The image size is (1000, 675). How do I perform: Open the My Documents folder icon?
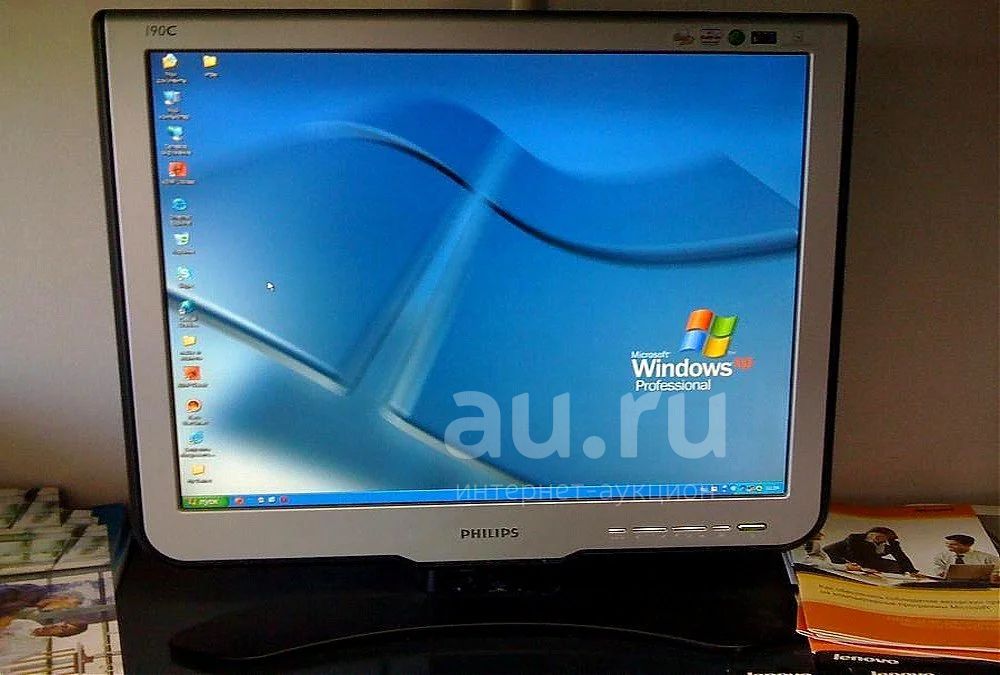pyautogui.click(x=170, y=62)
